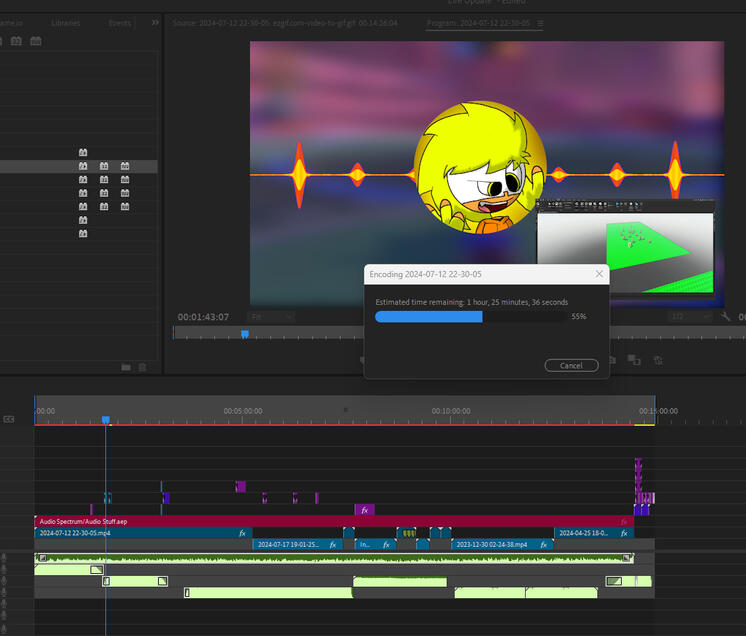This screenshot has height=636, width=746.
Task: Open Program monitor wrench settings
Action: (726, 317)
